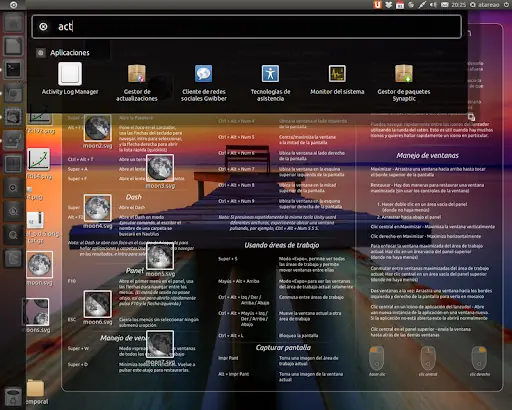Open Monitor del sistema

(337, 79)
